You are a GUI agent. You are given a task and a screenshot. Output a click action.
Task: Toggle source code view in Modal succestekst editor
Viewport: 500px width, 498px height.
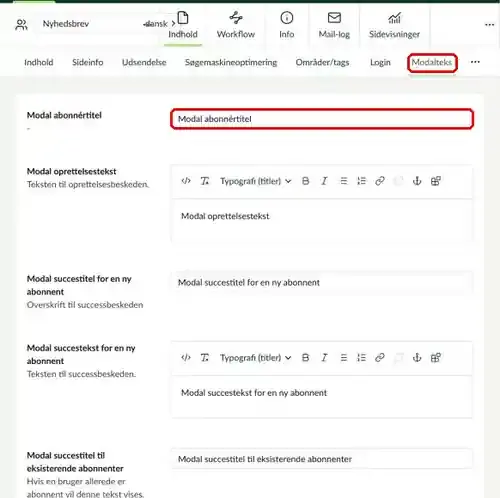coord(186,358)
